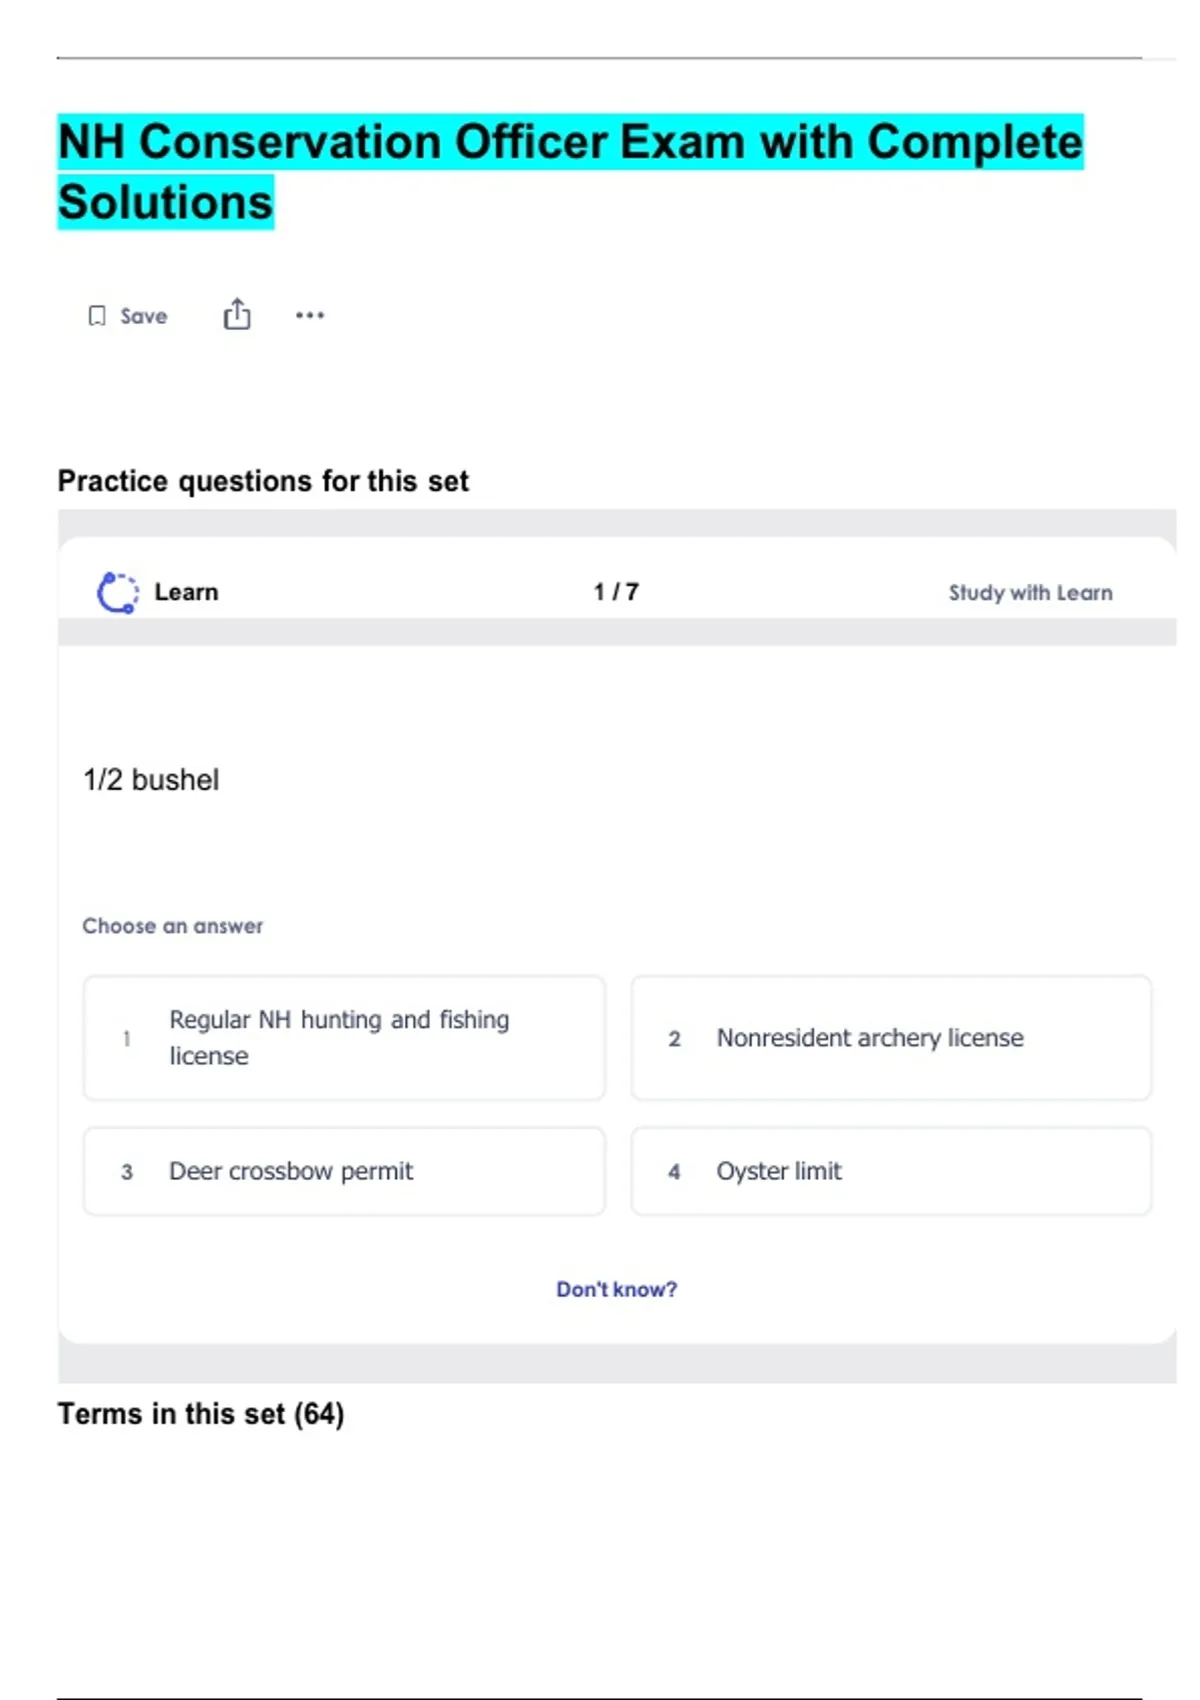
Task: Open the three-dot more options menu
Action: (310, 316)
